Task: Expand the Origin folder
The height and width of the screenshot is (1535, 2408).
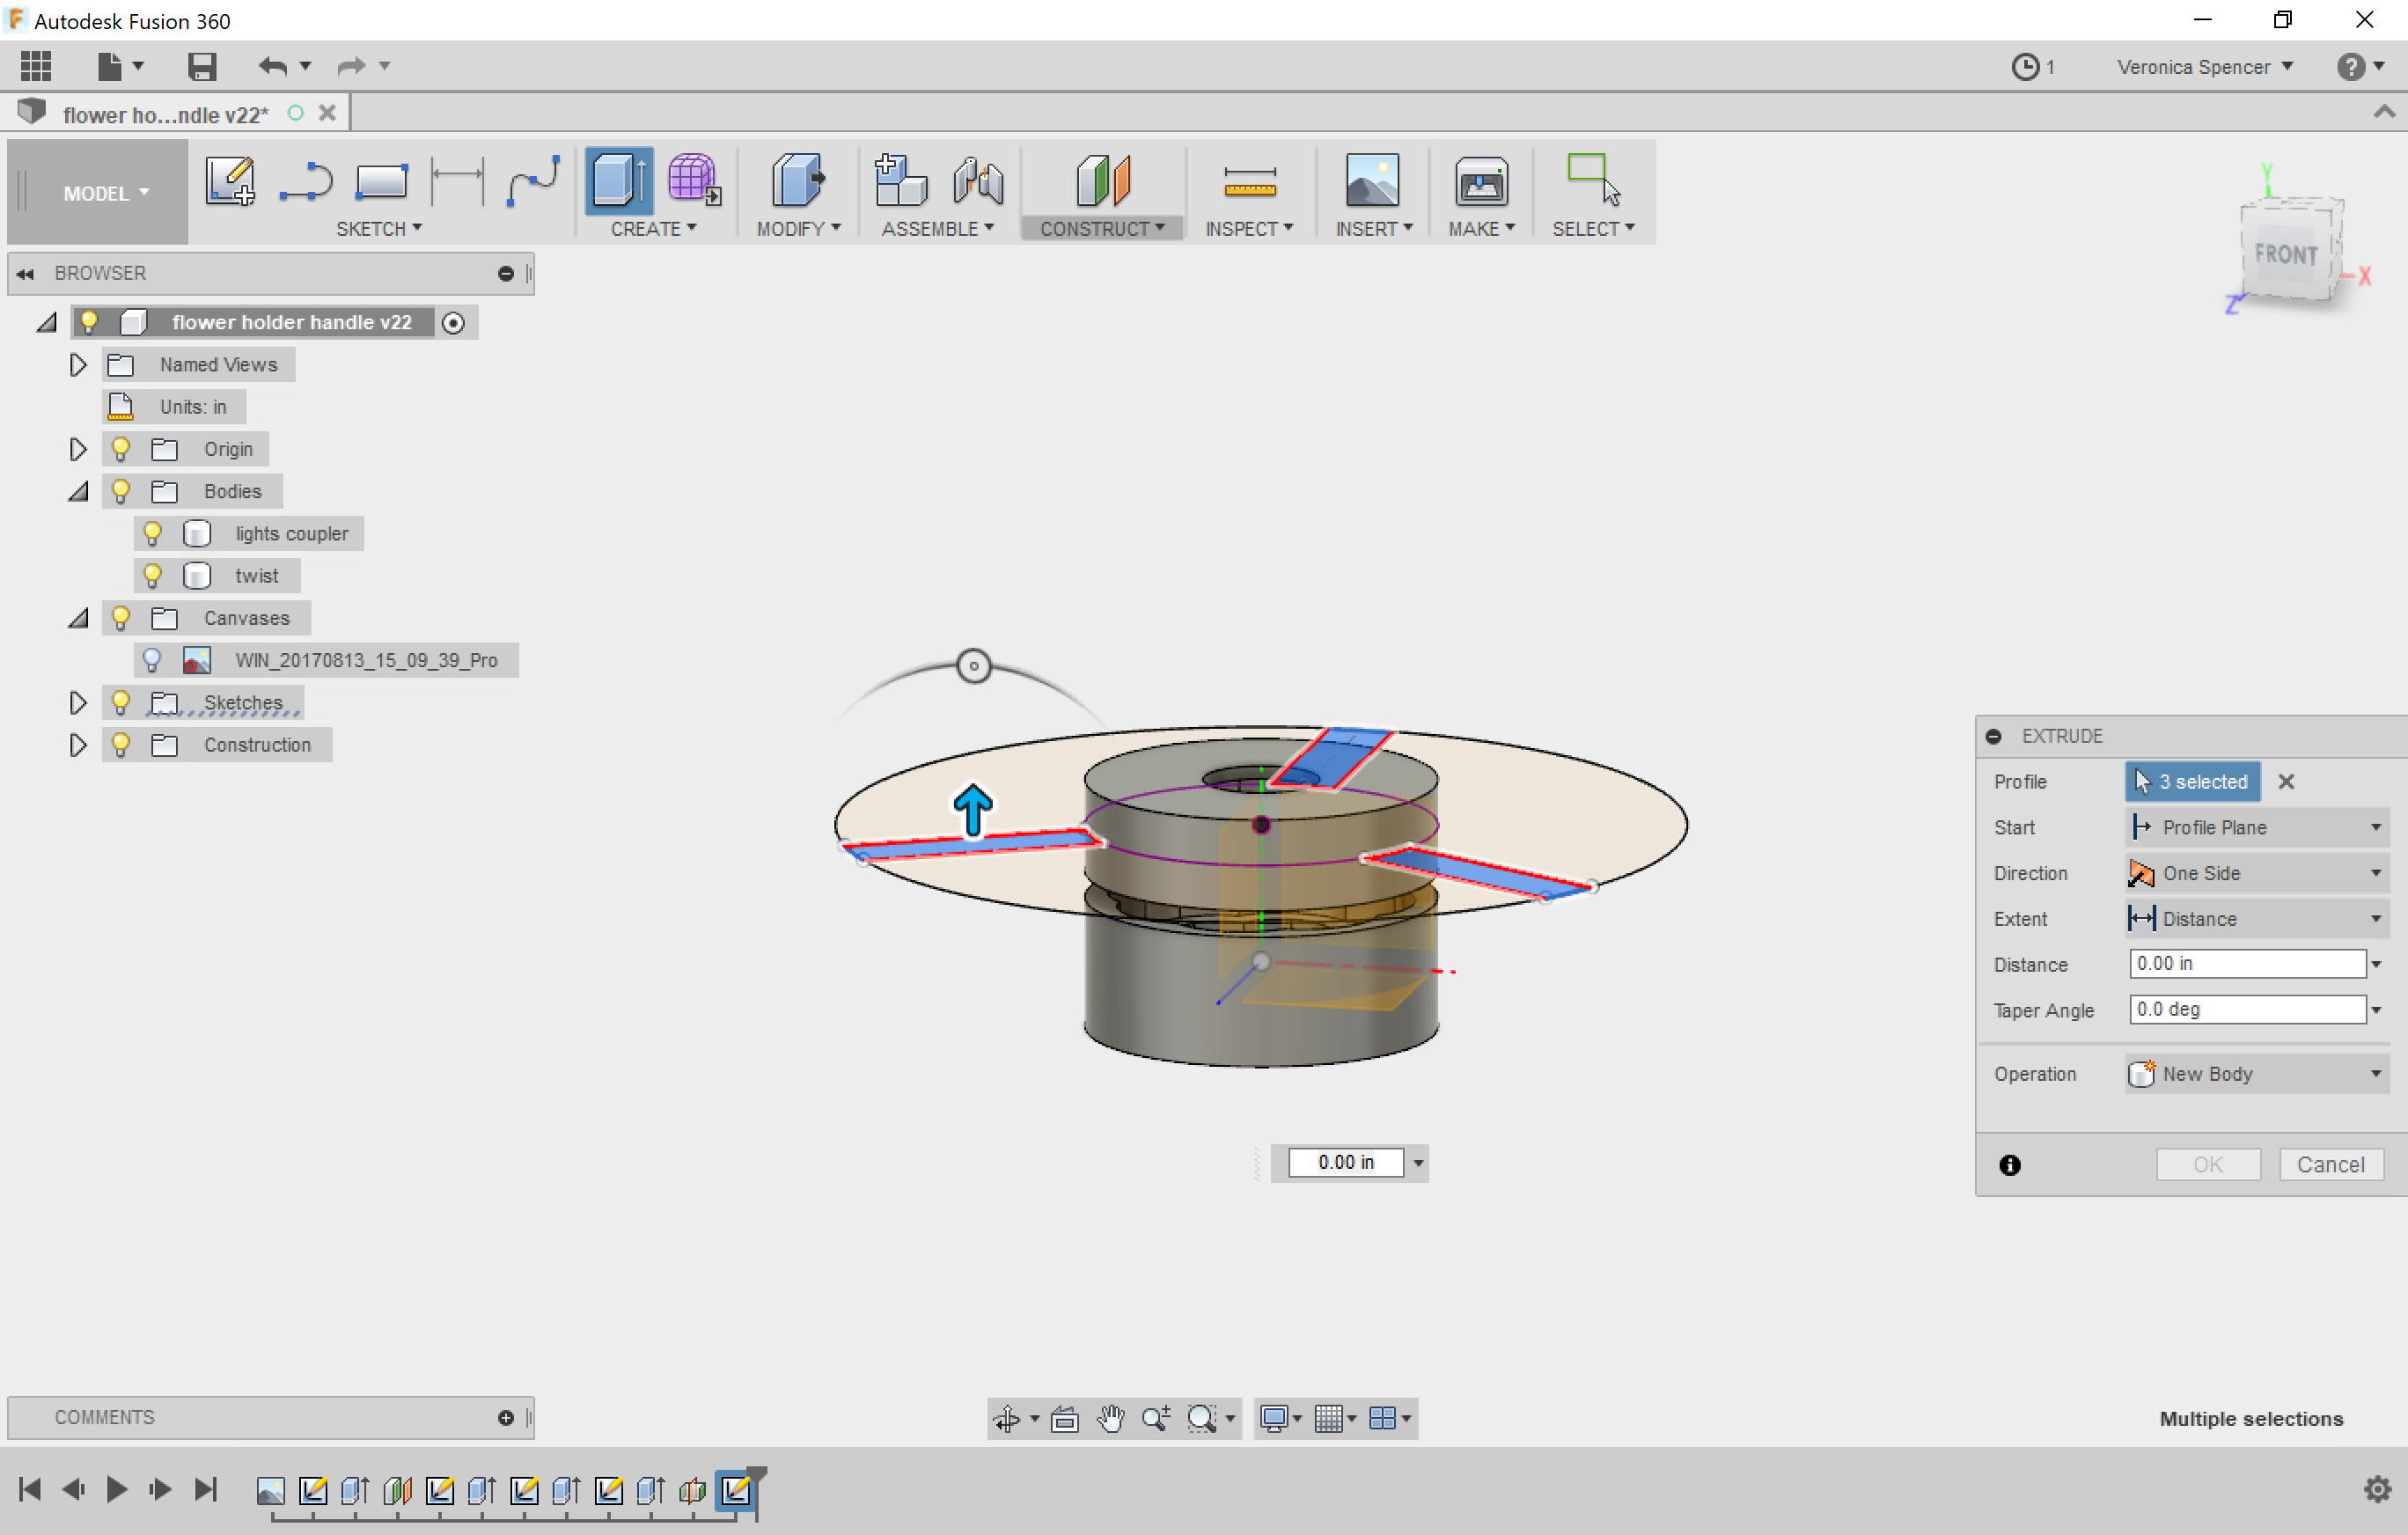Action: (x=77, y=449)
